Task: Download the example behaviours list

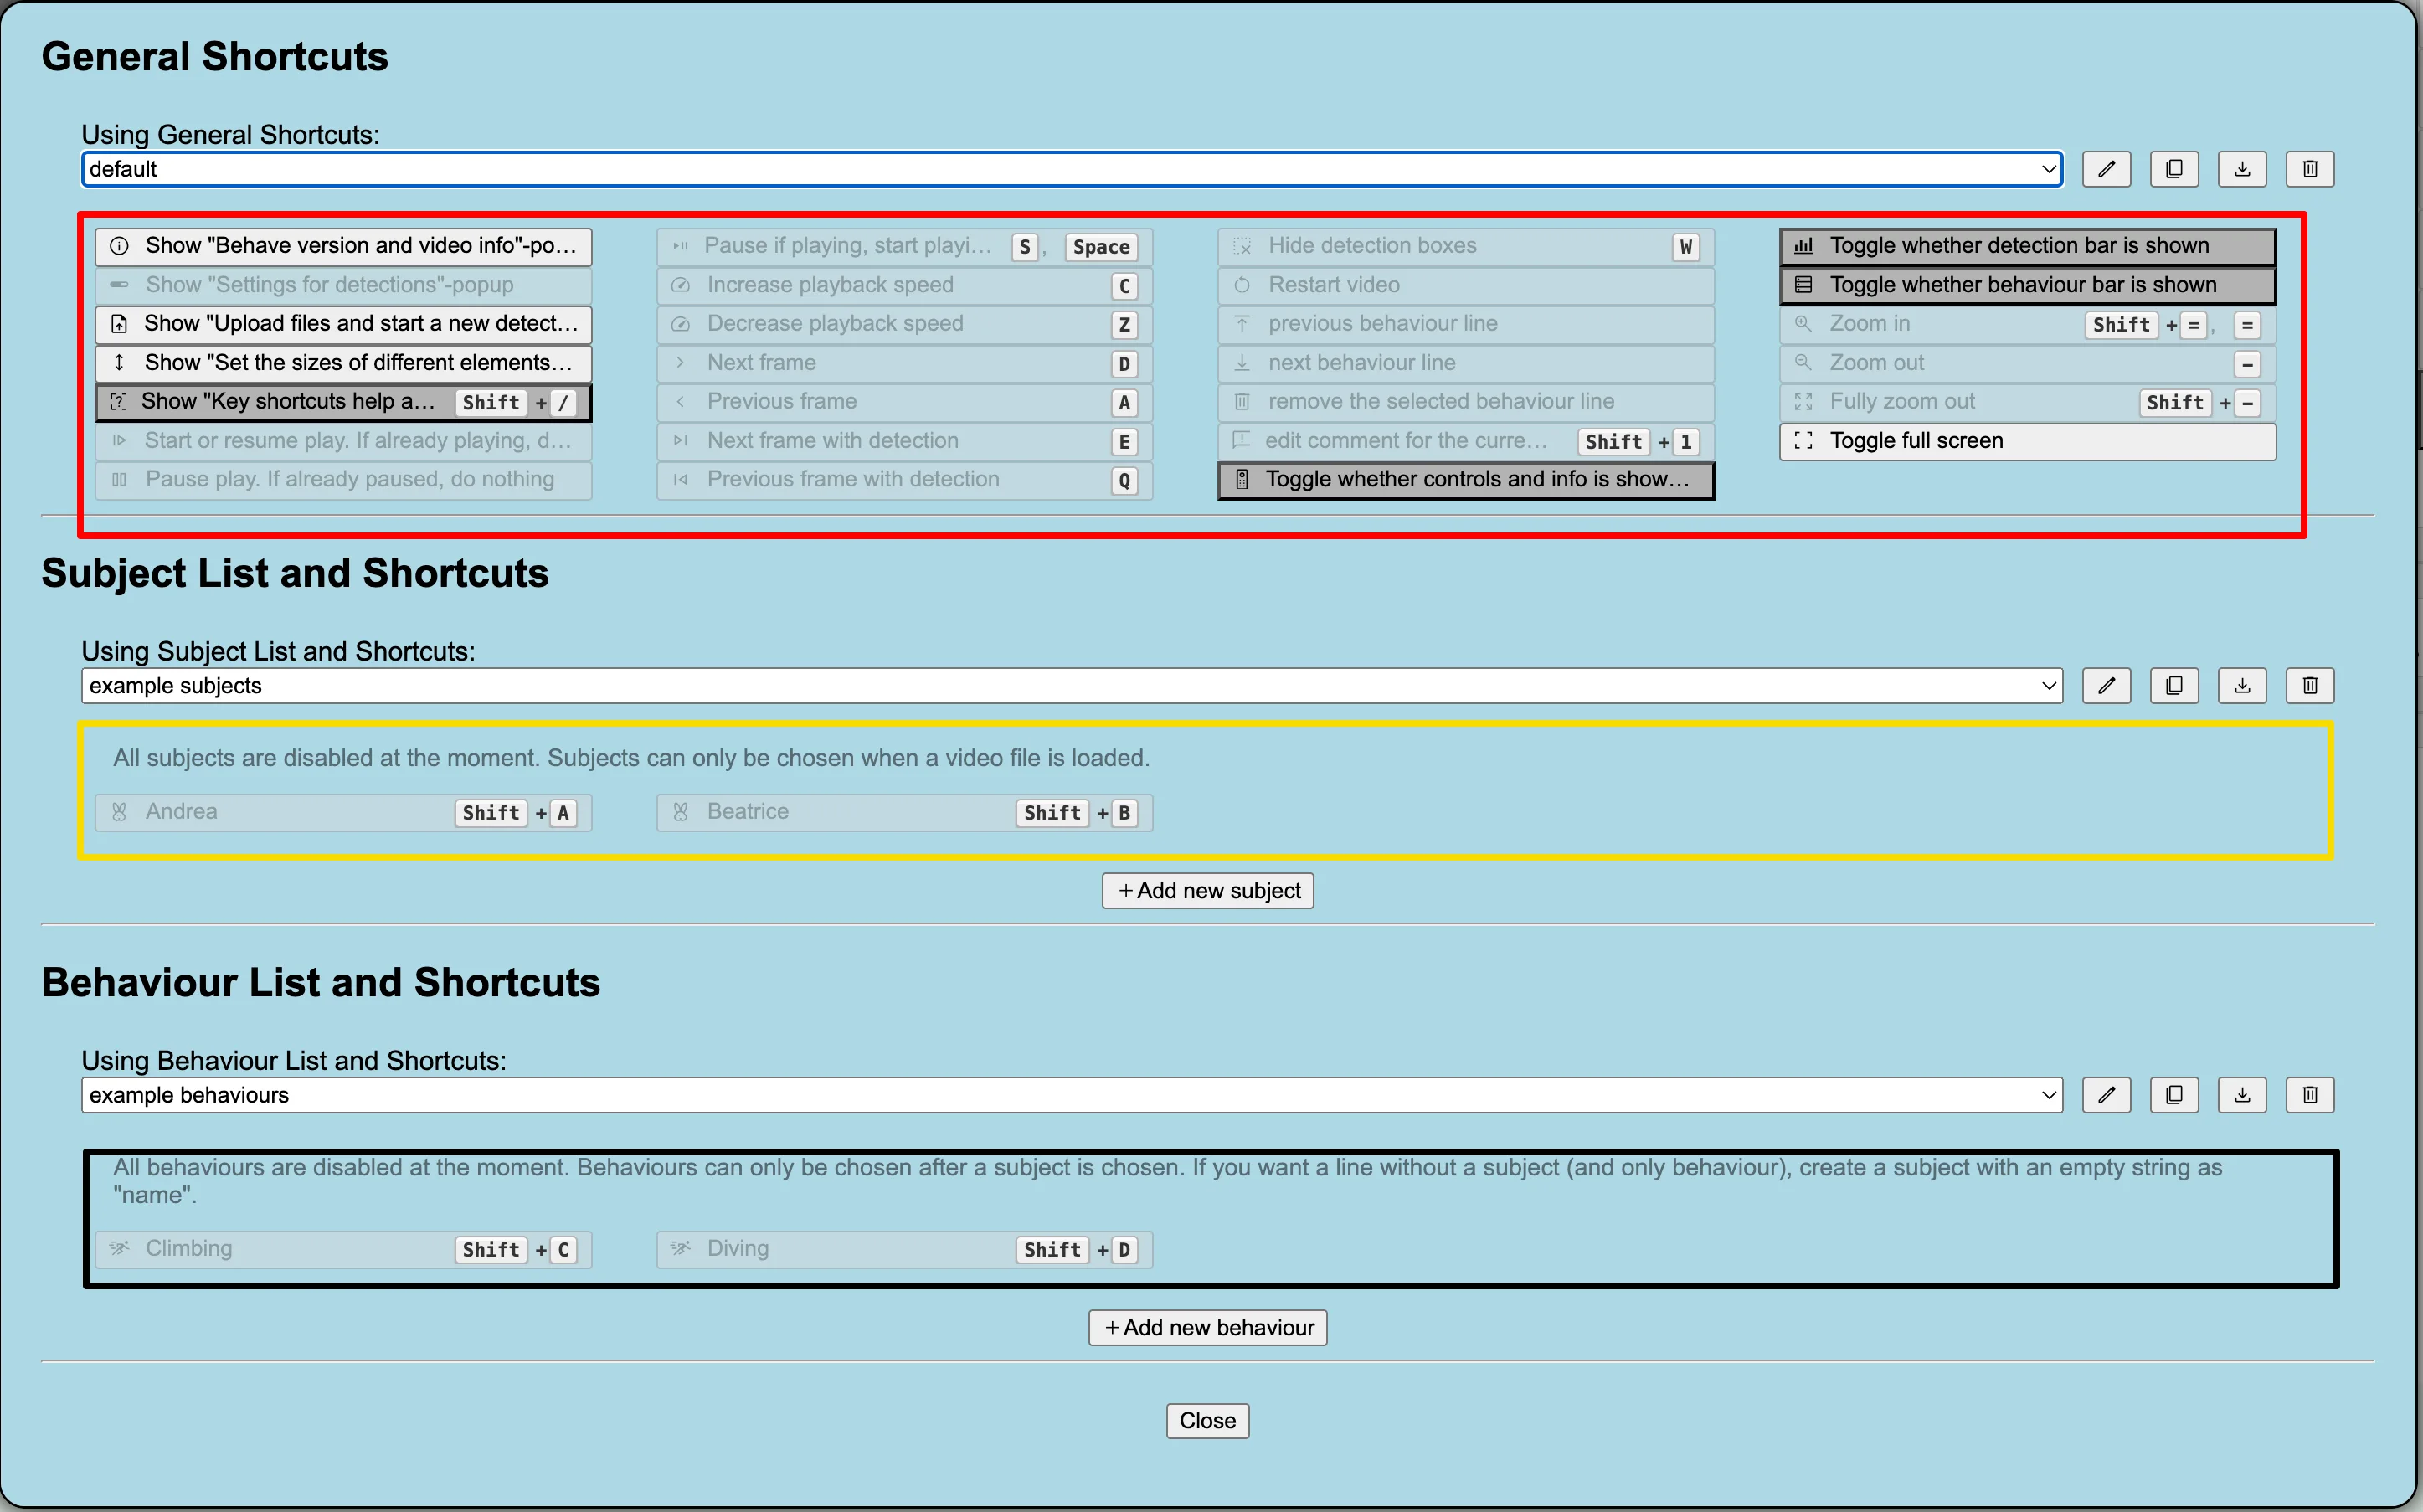Action: pos(2242,1095)
